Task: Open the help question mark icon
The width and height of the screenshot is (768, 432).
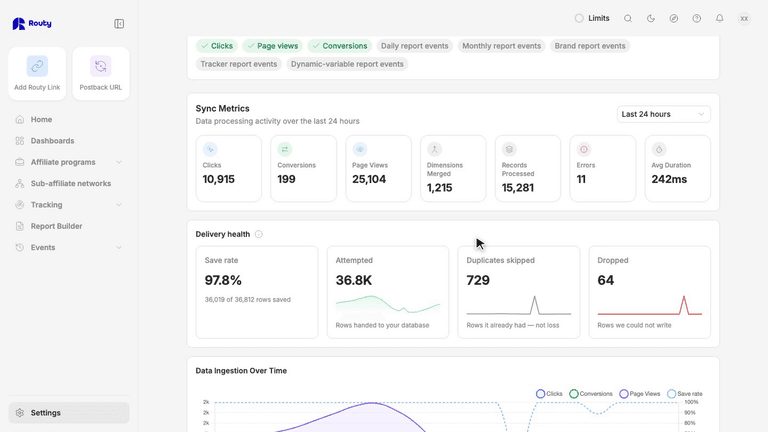Action: 696,19
